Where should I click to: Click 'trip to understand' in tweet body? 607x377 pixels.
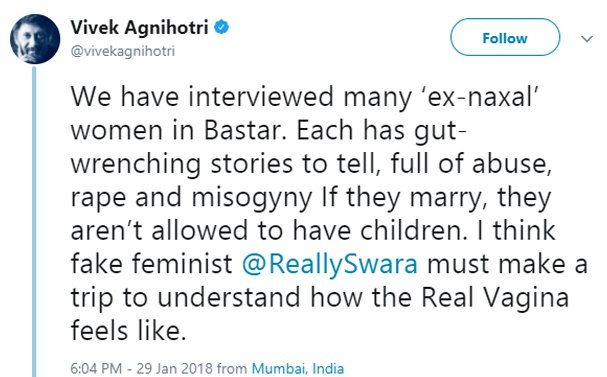tap(185, 298)
